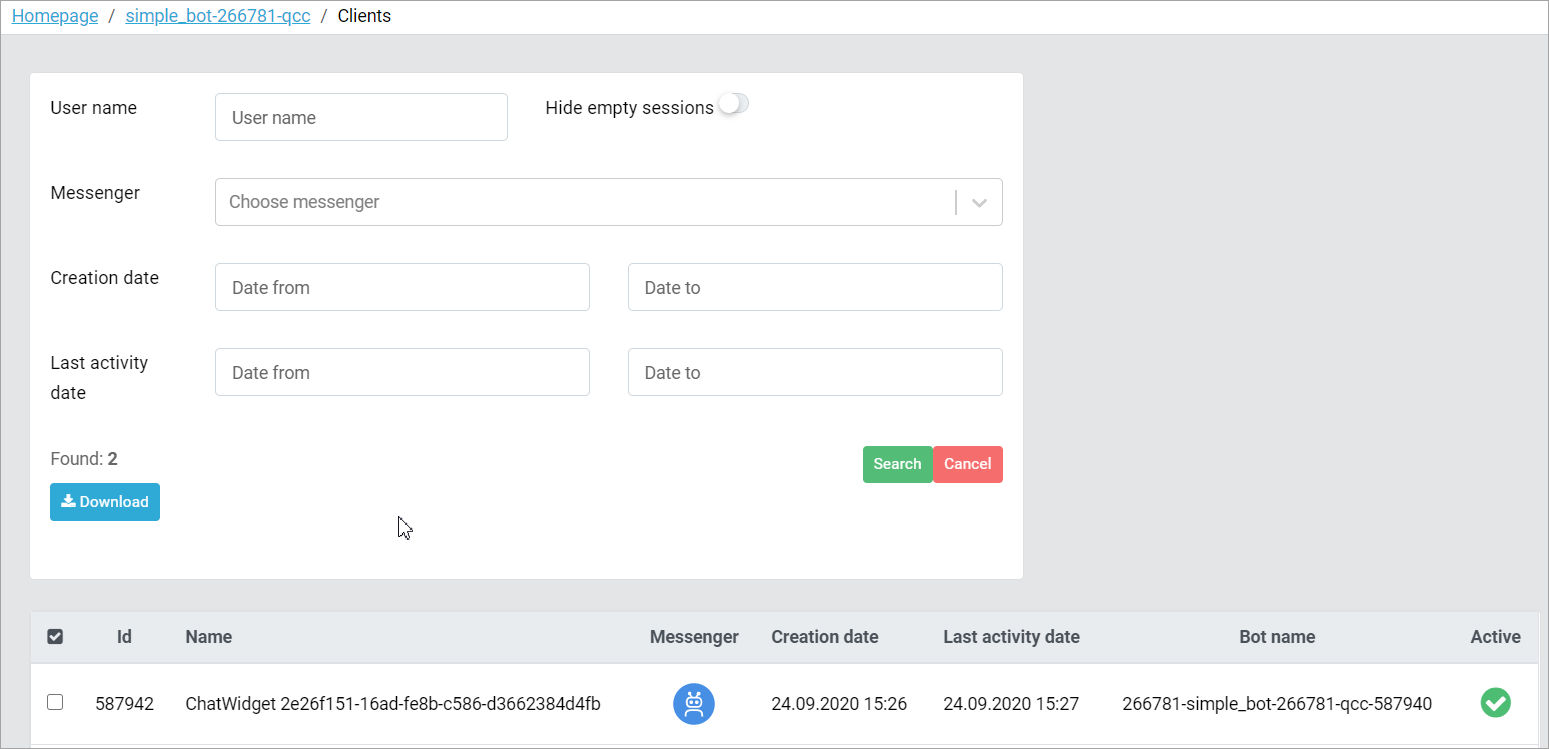The image size is (1549, 749).
Task: Open client ChatWidget 2e26f151 name entry
Action: (x=393, y=704)
